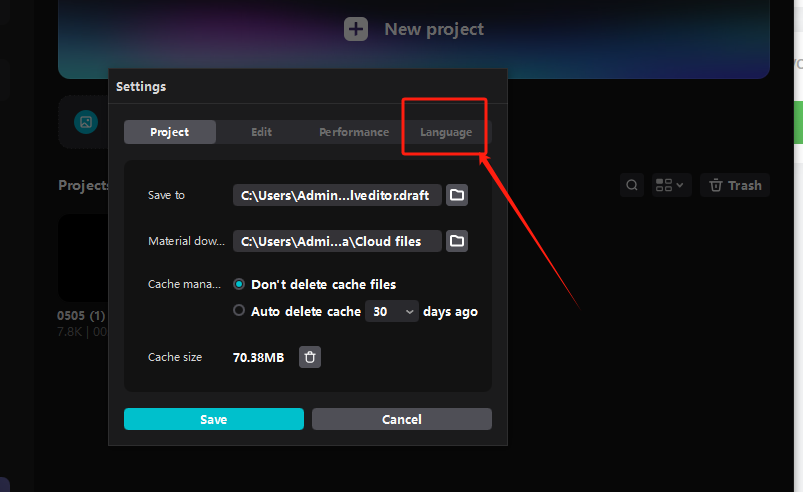Select Don't delete cache files option
The width and height of the screenshot is (803, 492).
click(x=239, y=284)
